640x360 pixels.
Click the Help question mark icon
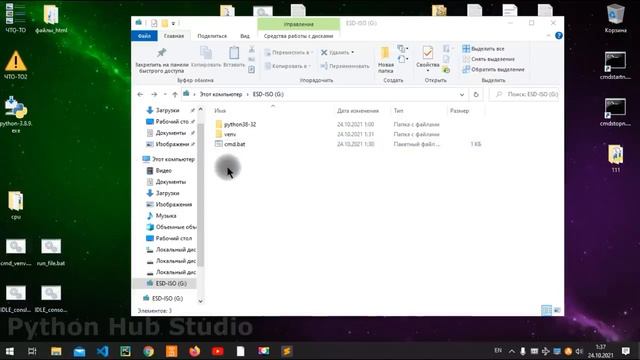pyautogui.click(x=559, y=36)
